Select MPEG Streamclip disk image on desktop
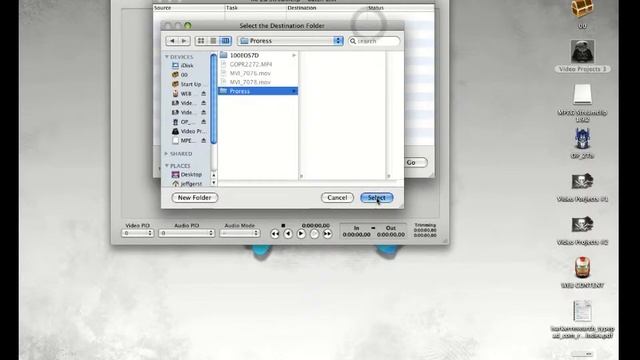 (x=582, y=94)
